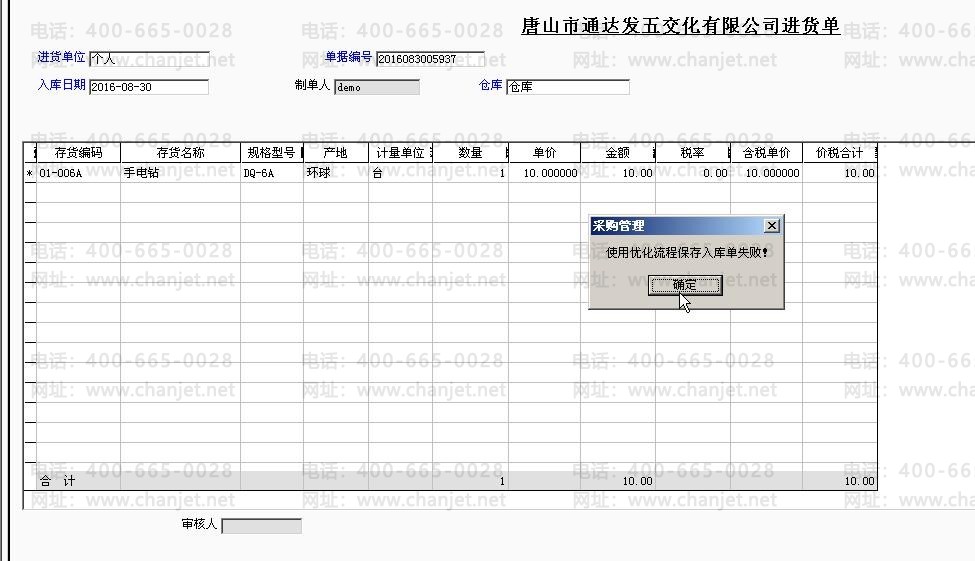Click the 金额 column header
Image resolution: width=975 pixels, height=561 pixels.
(x=618, y=153)
